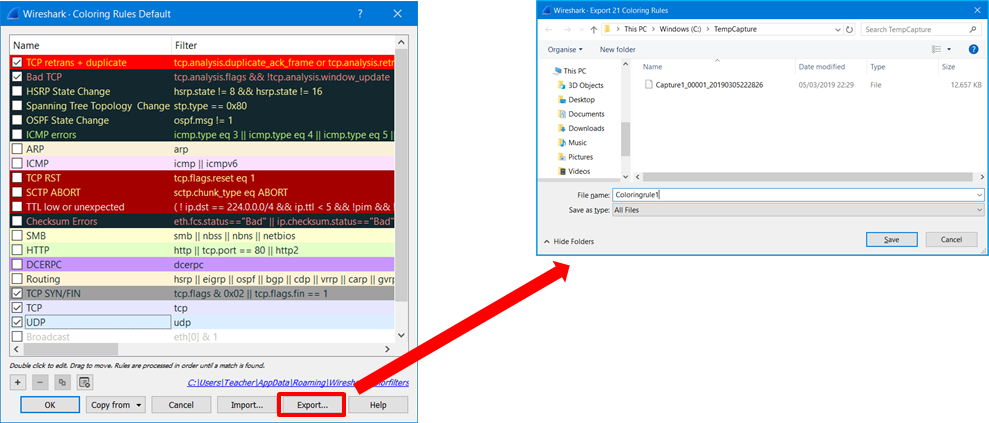Click the duplicate rule icon beside the minus

coord(62,381)
